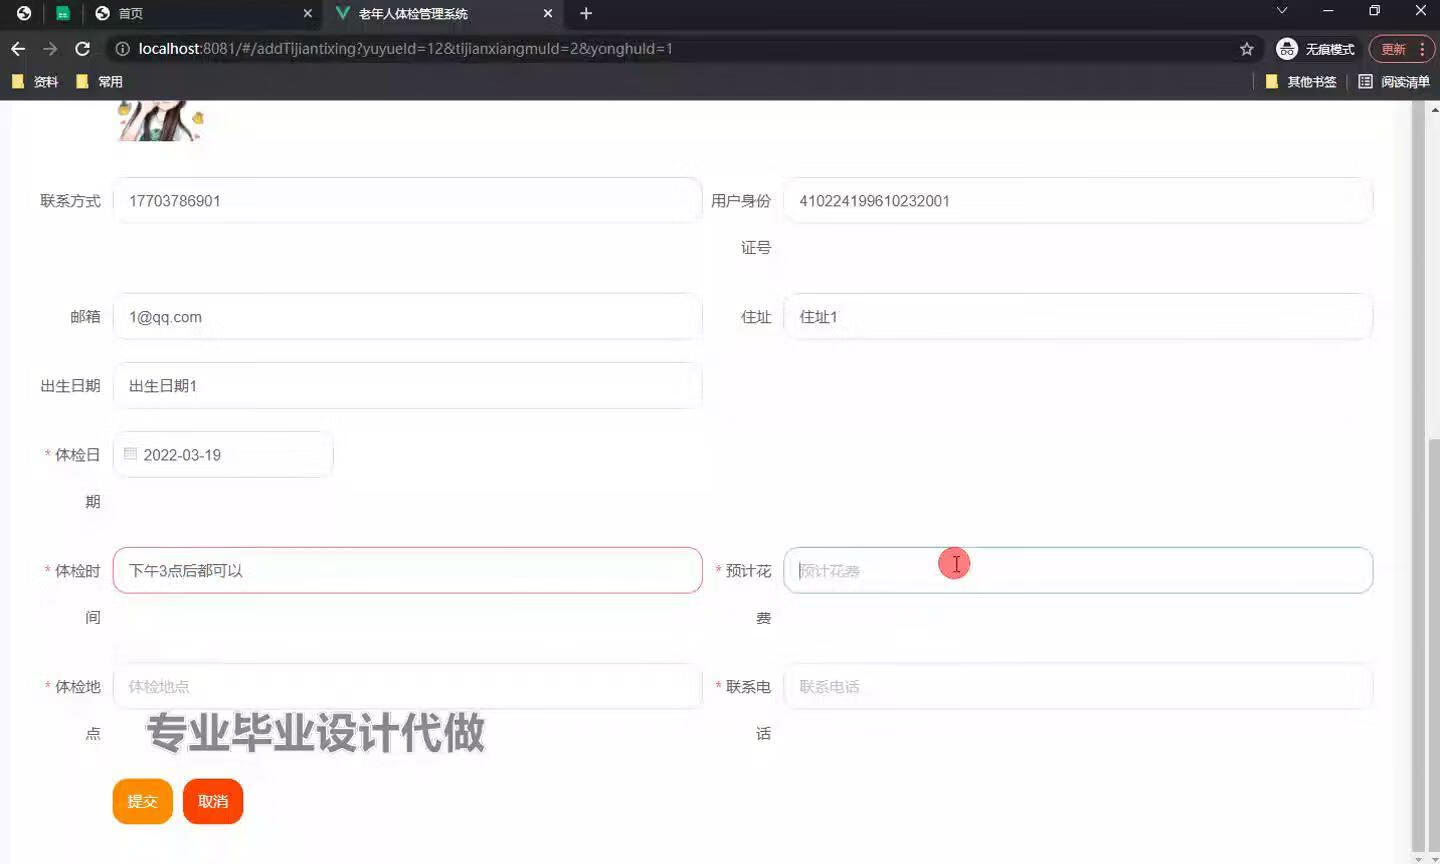Screen dimensions: 1440x864
Task: Focus the 联系电话 phone field
Action: pyautogui.click(x=1078, y=687)
